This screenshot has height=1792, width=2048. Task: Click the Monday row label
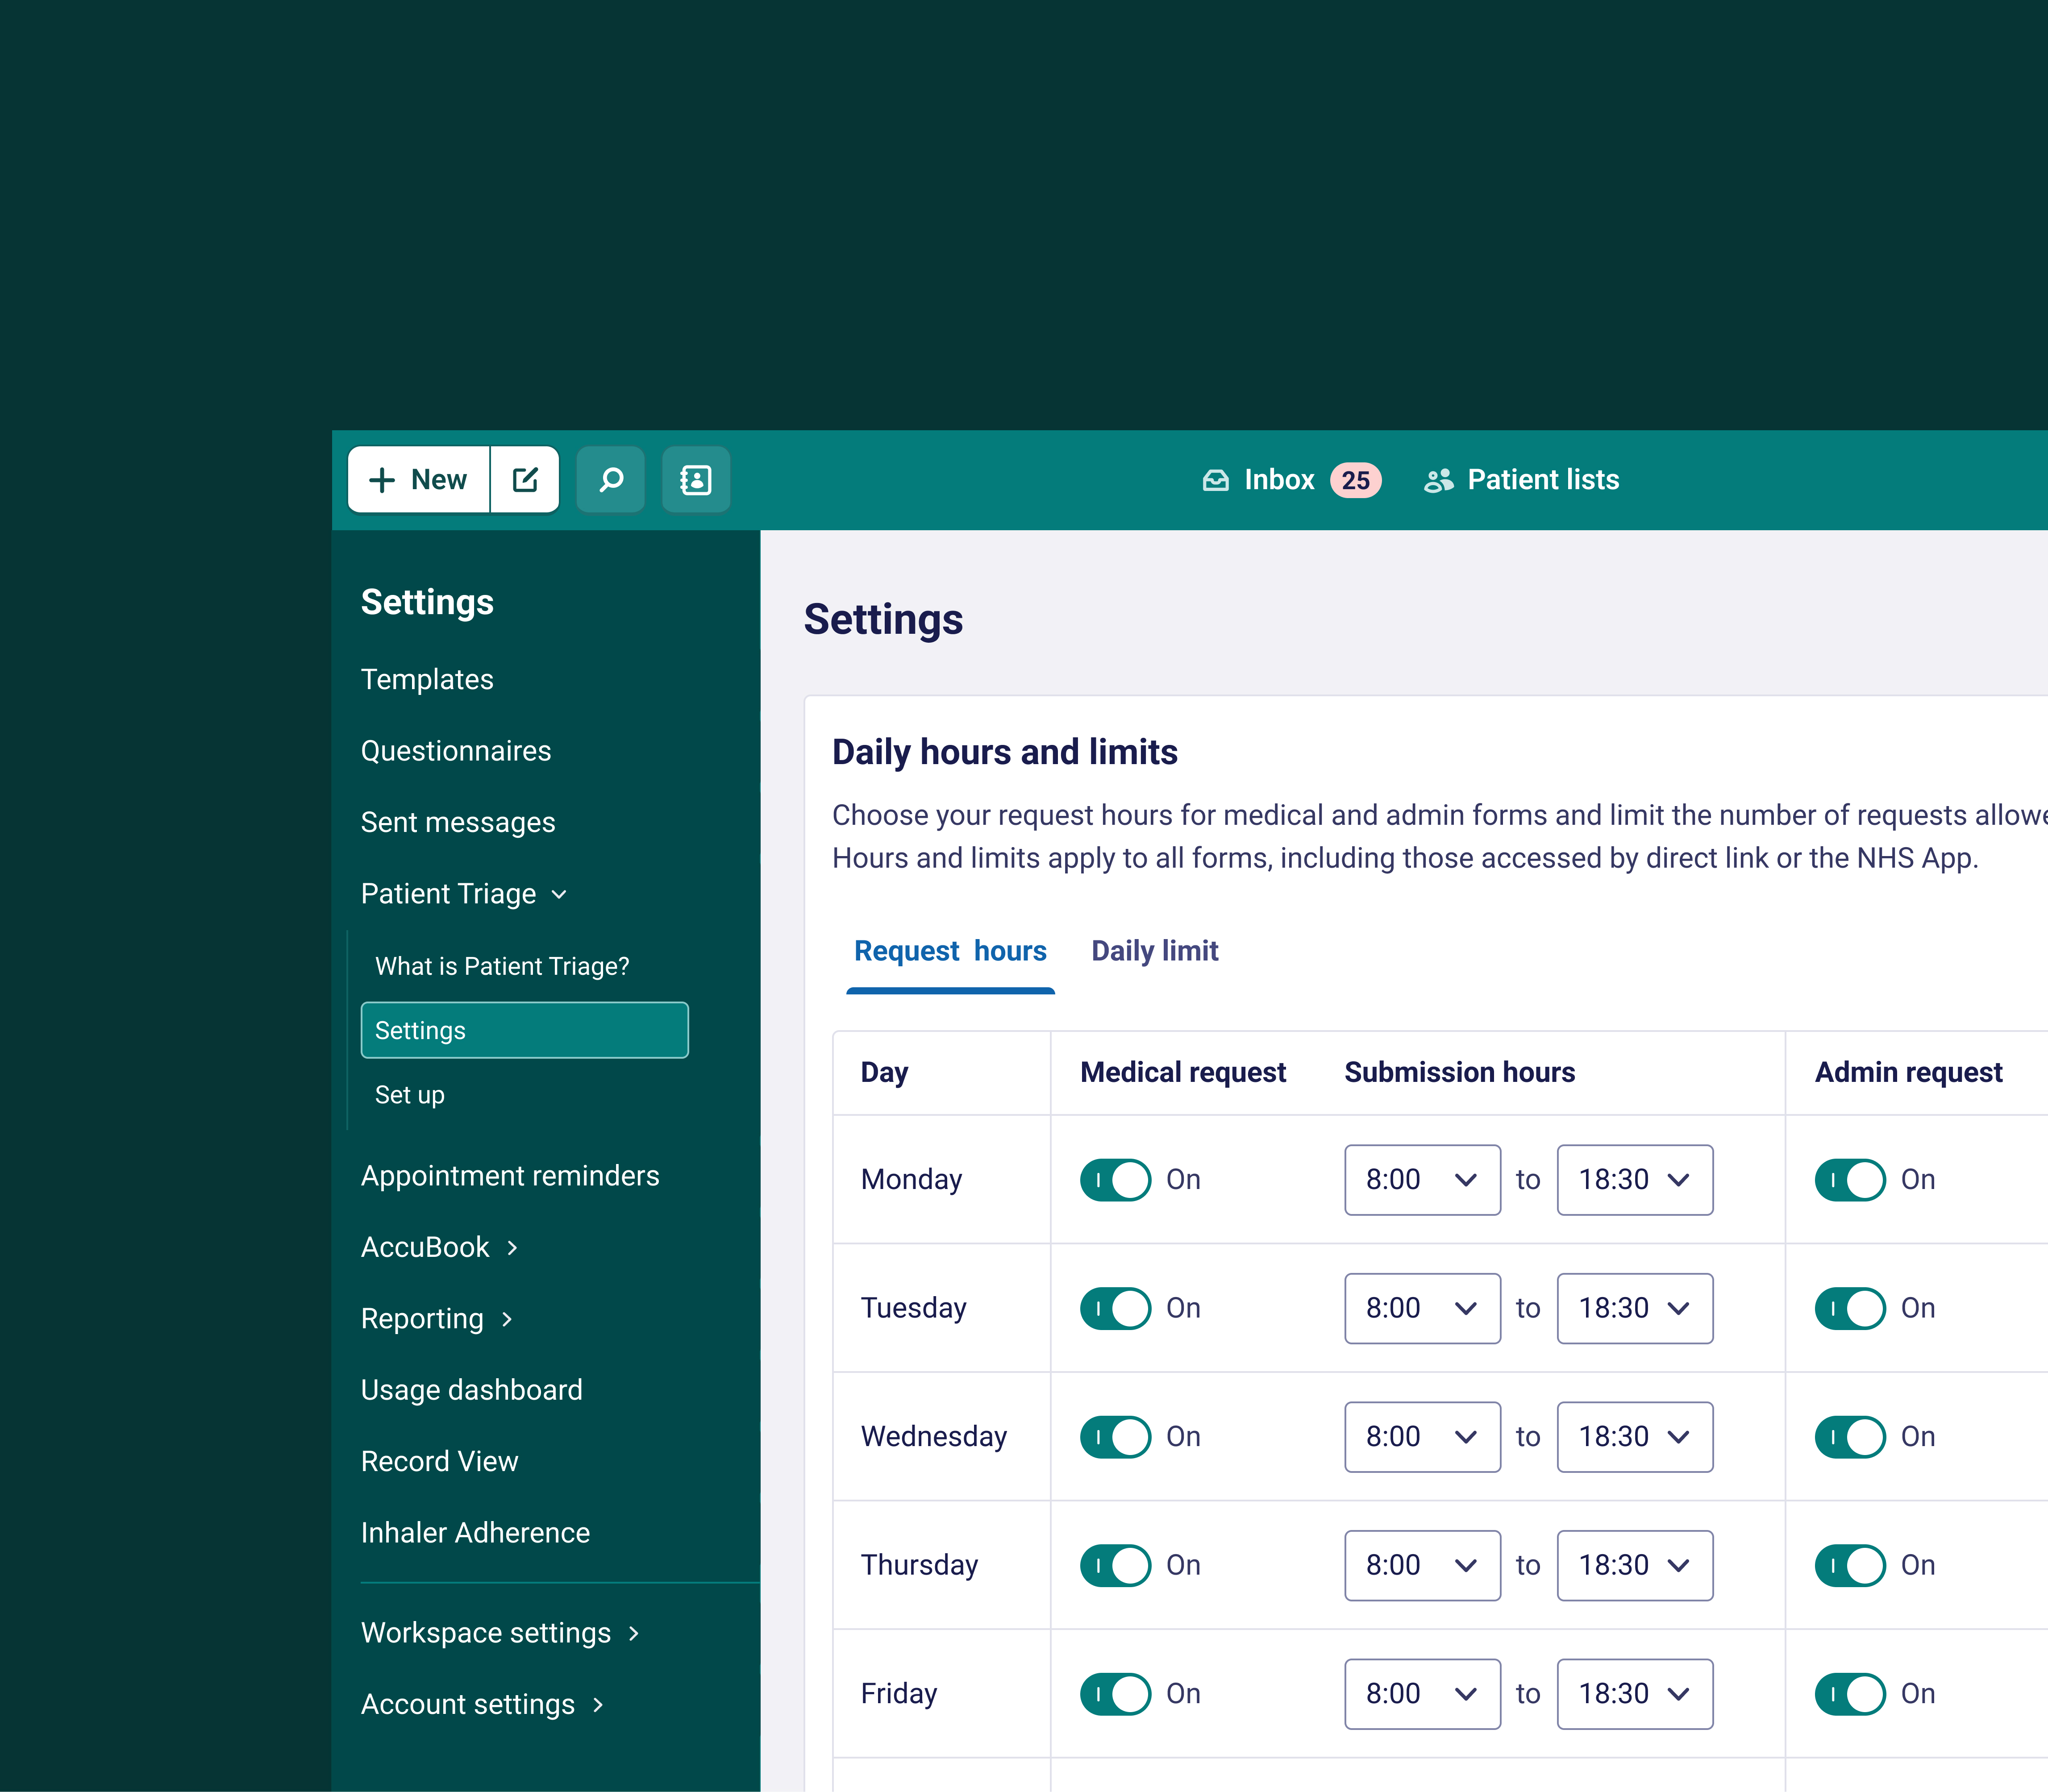[911, 1180]
